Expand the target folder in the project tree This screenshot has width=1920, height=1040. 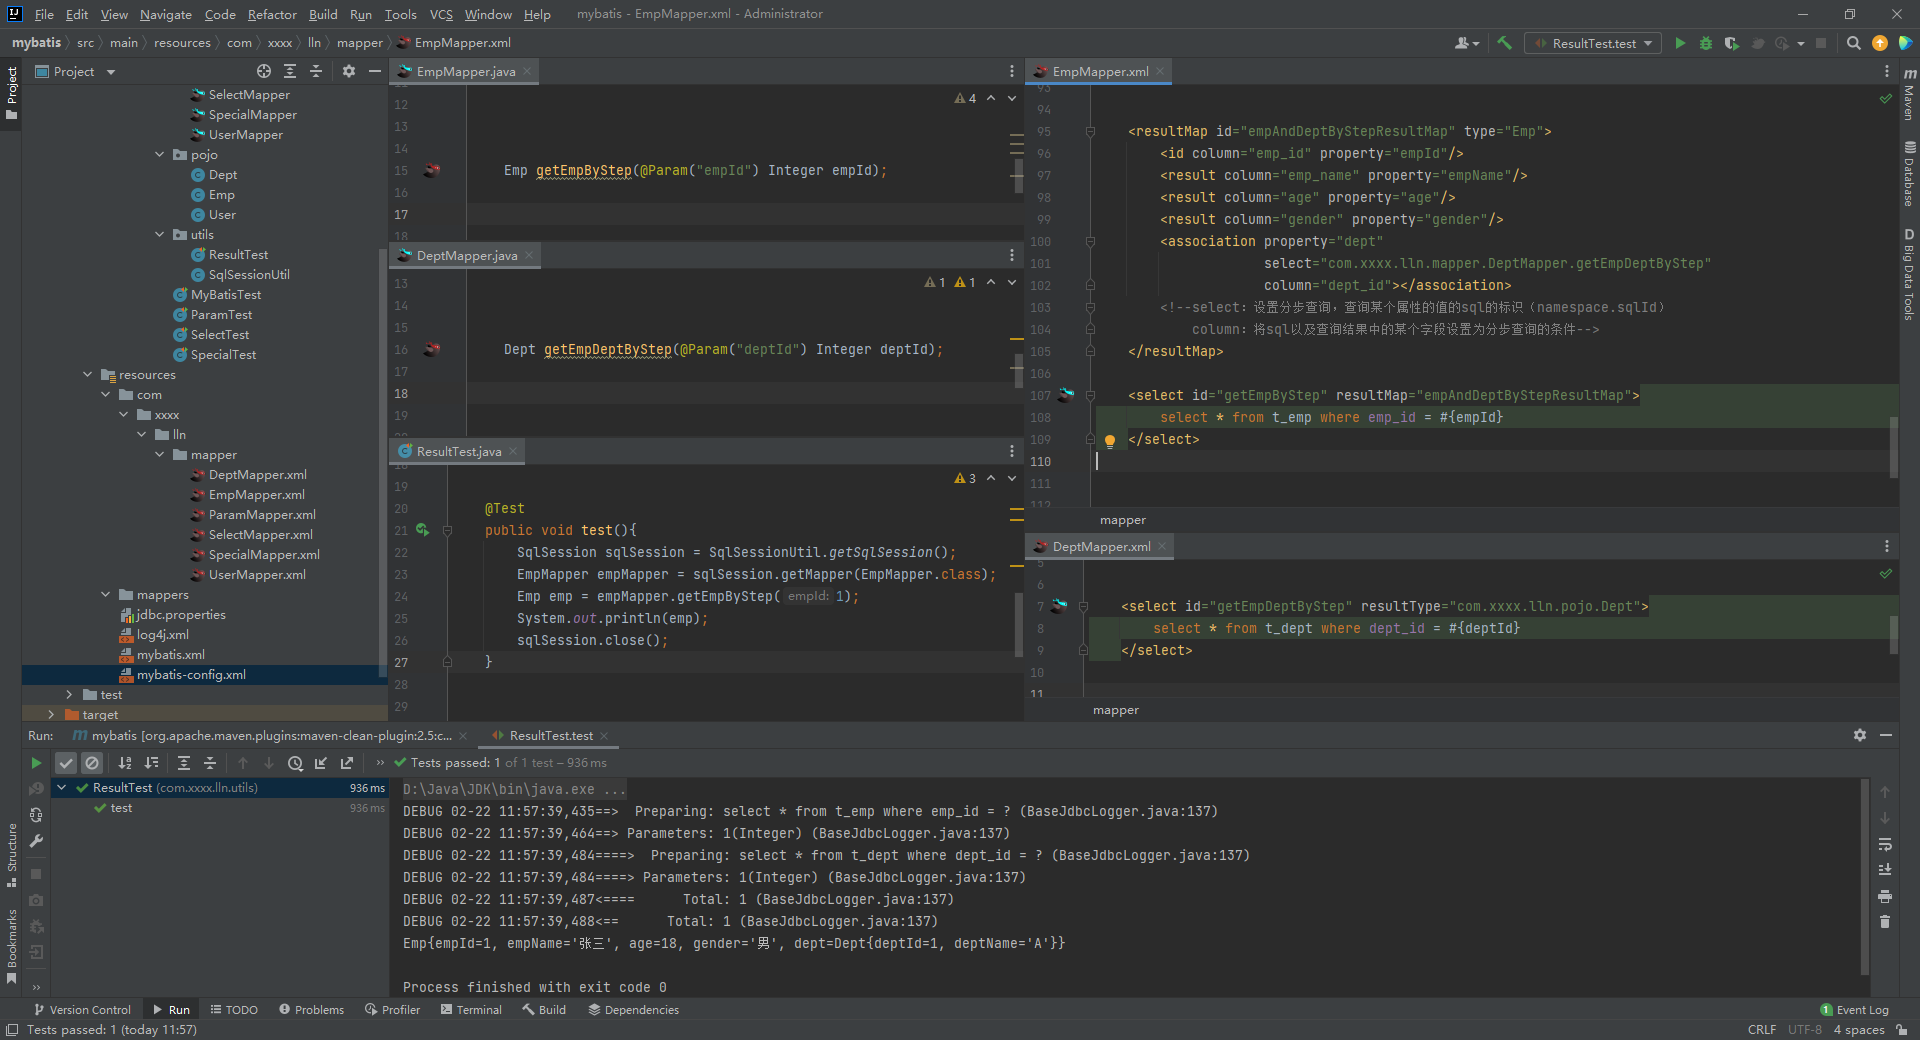pyautogui.click(x=51, y=715)
